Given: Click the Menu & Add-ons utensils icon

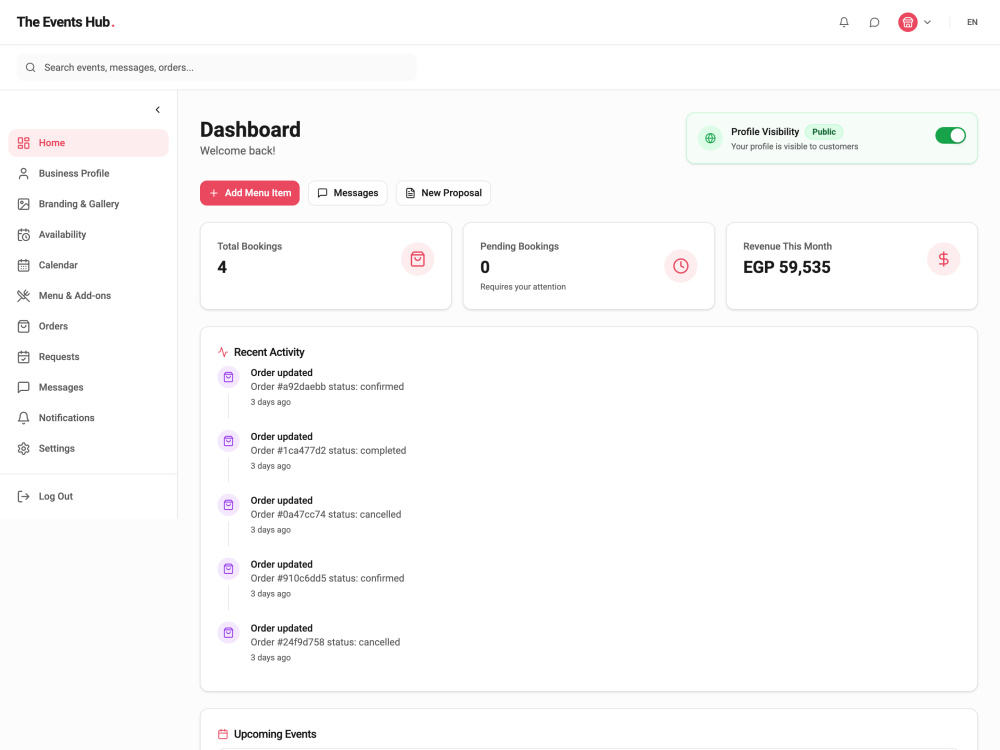Looking at the screenshot, I should [x=24, y=296].
